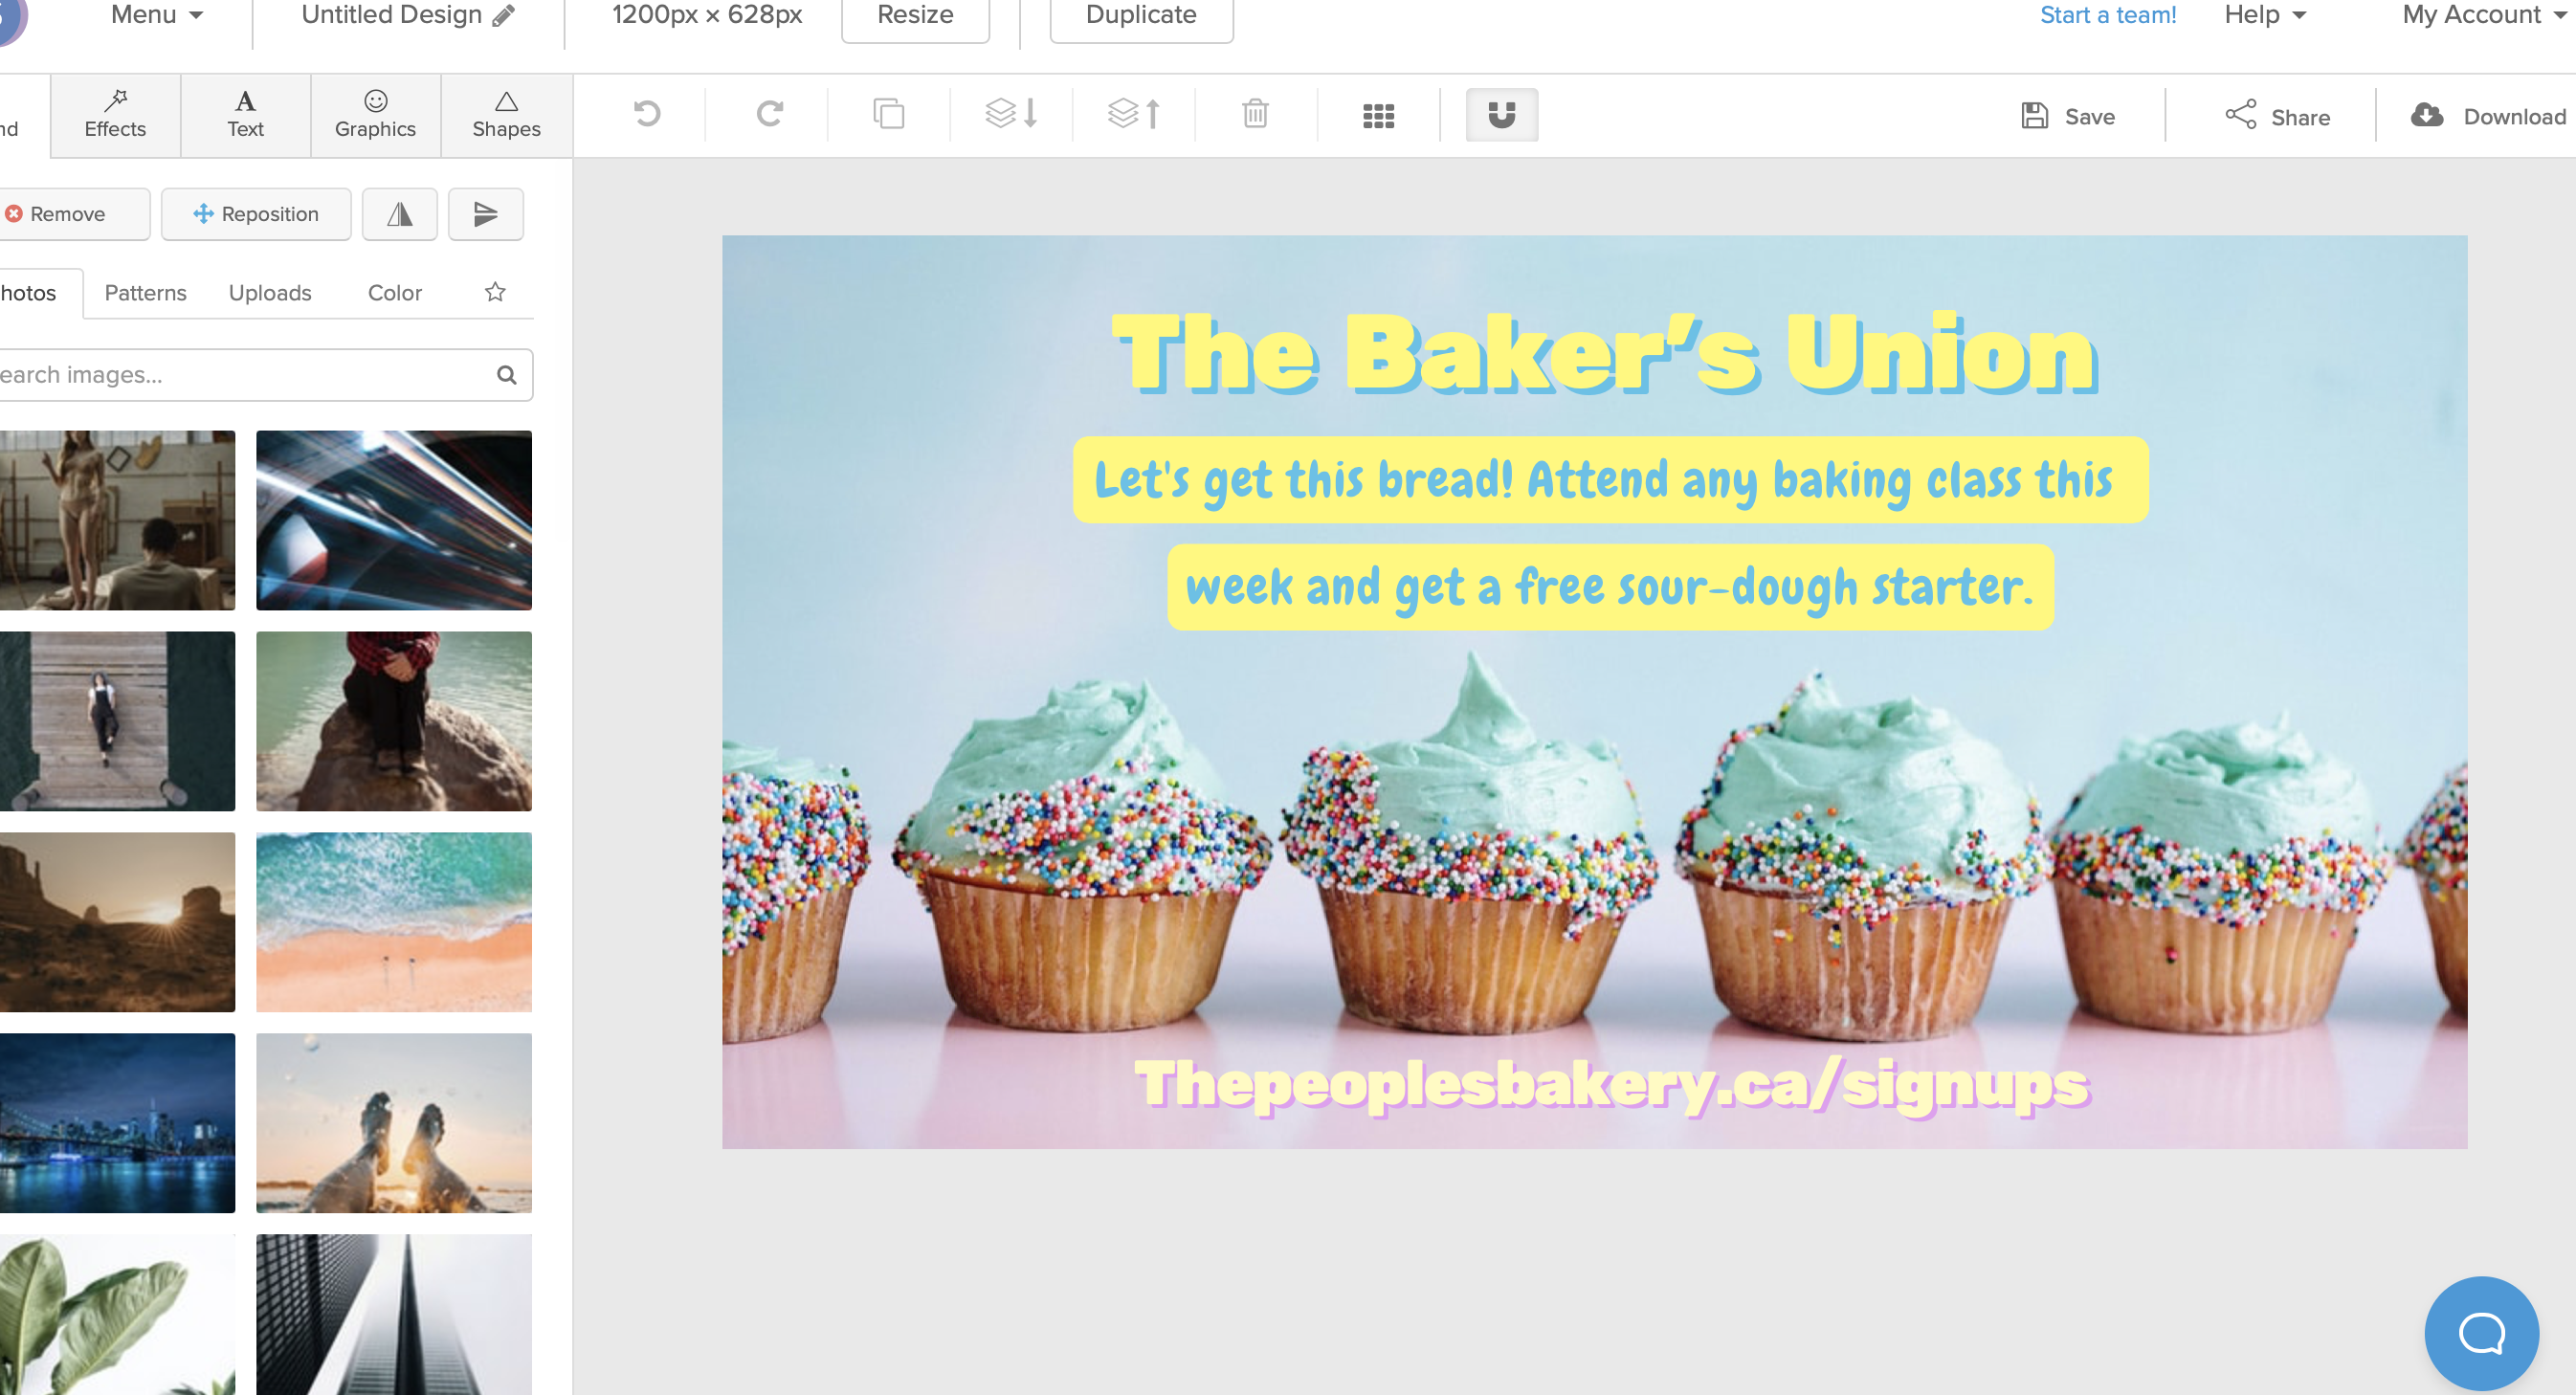Click the Arrange/grid view icon
The width and height of the screenshot is (2576, 1395).
click(x=1379, y=115)
